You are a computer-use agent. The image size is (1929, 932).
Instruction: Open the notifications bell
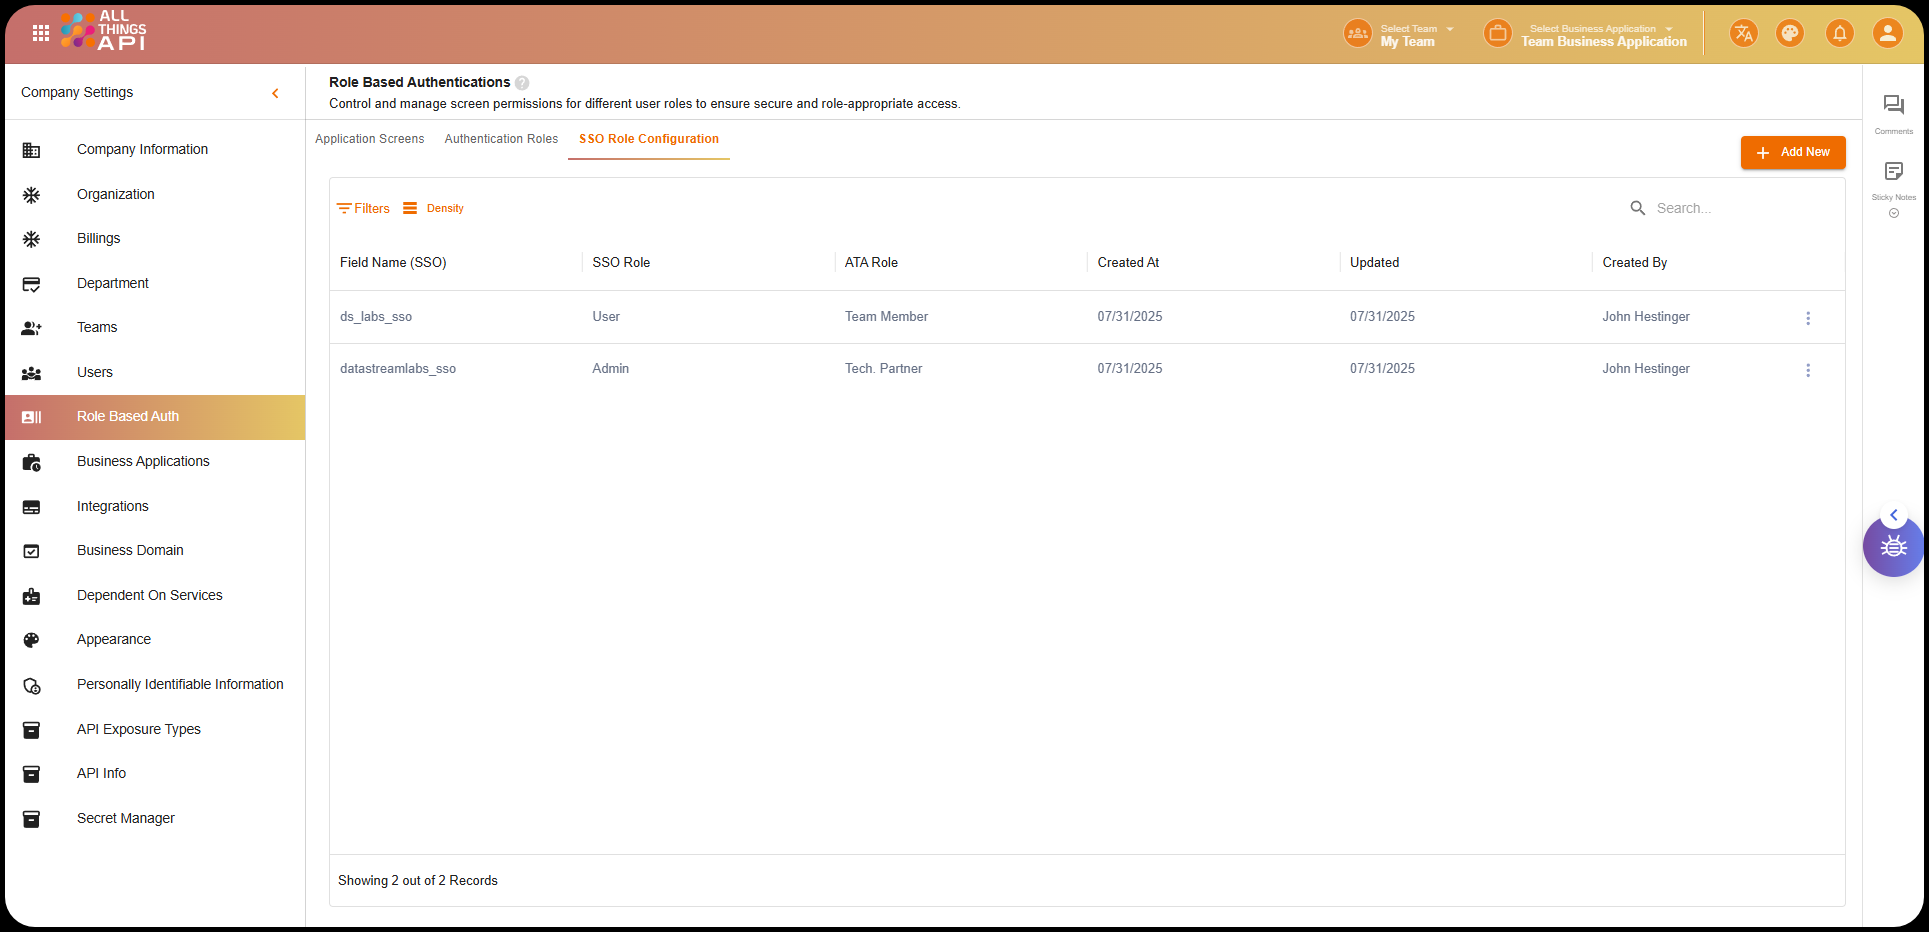(1839, 33)
